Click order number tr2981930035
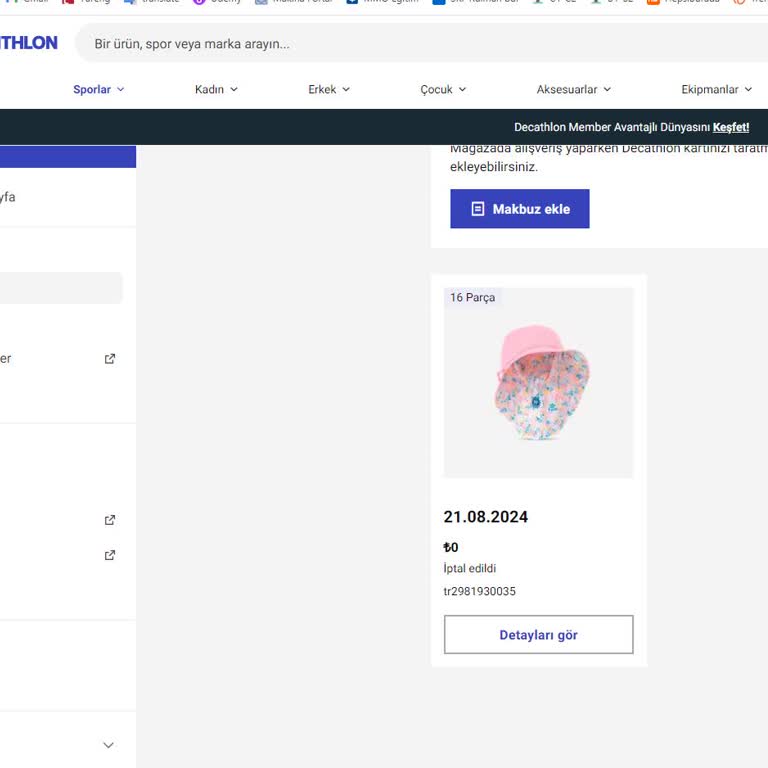This screenshot has width=768, height=768. coord(479,591)
